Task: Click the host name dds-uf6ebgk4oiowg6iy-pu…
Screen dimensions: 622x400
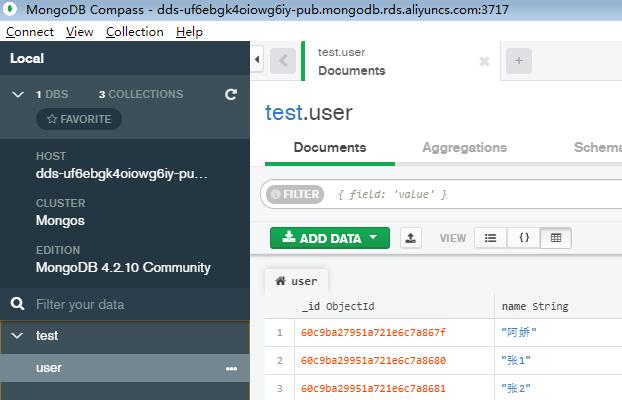Action: [122, 174]
